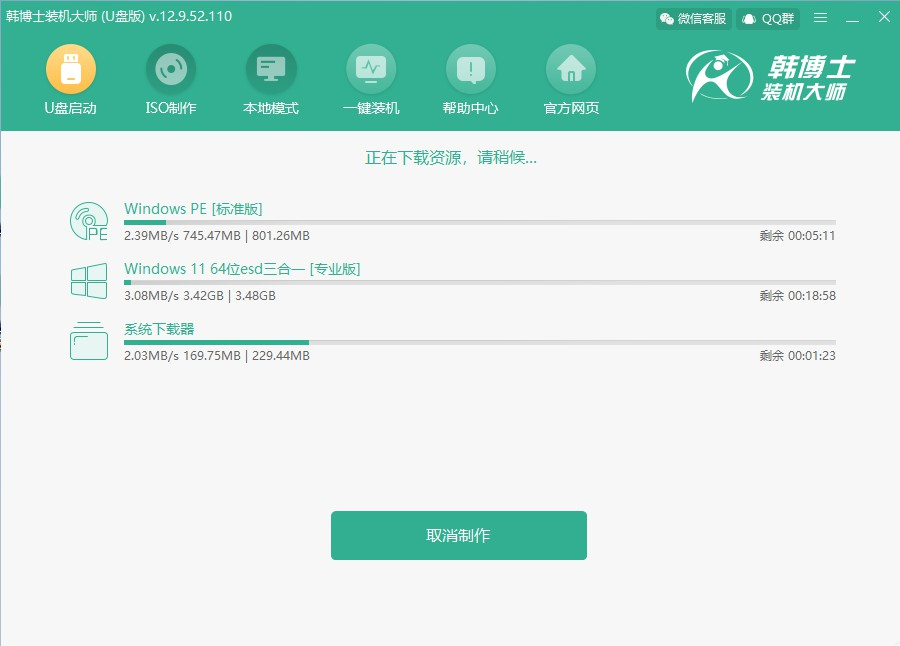Image resolution: width=900 pixels, height=646 pixels.
Task: Click the Windows 11 logo icon
Action: point(89,281)
